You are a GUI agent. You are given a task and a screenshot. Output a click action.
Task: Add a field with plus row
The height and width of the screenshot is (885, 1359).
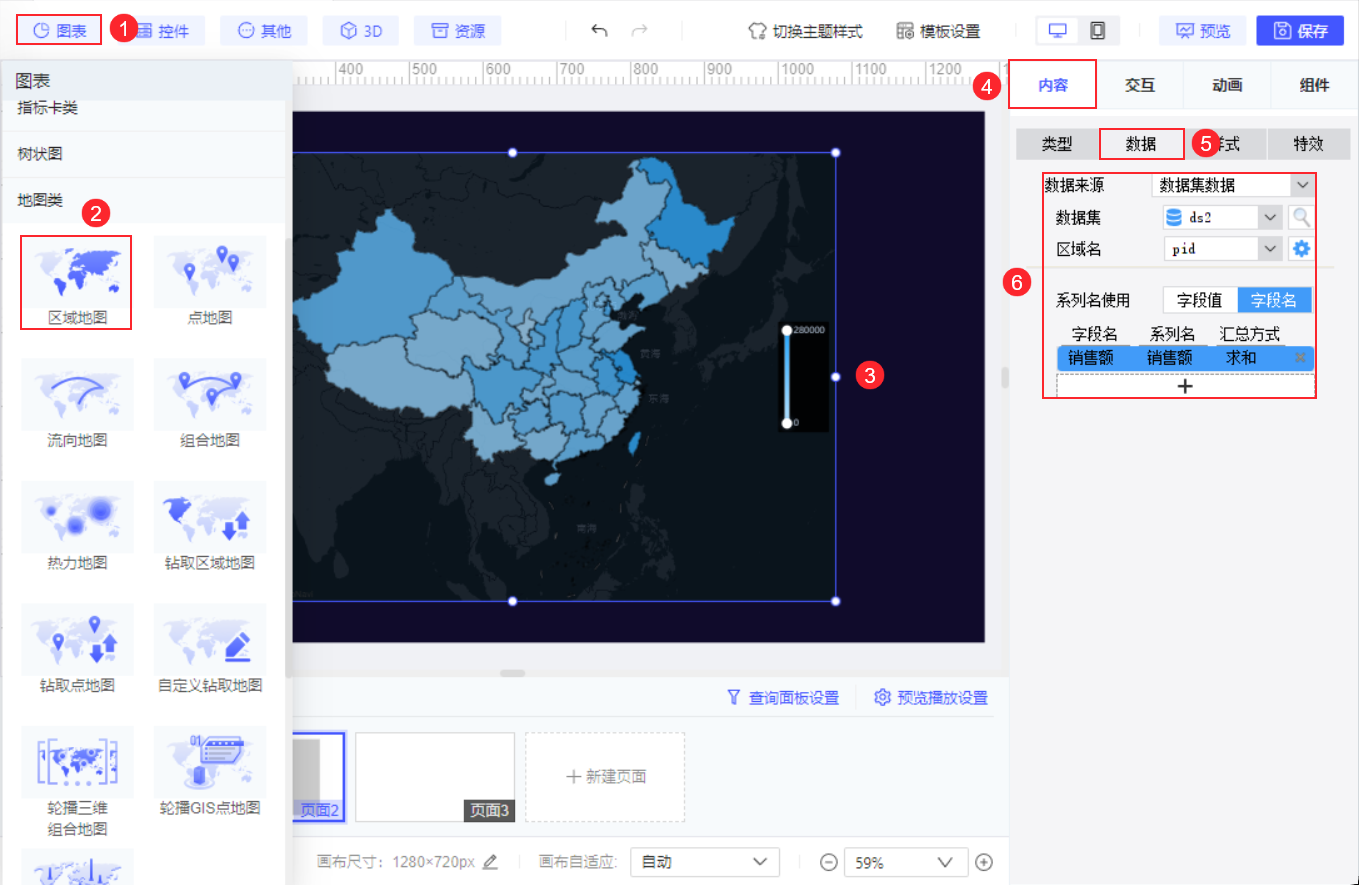pyautogui.click(x=1185, y=386)
